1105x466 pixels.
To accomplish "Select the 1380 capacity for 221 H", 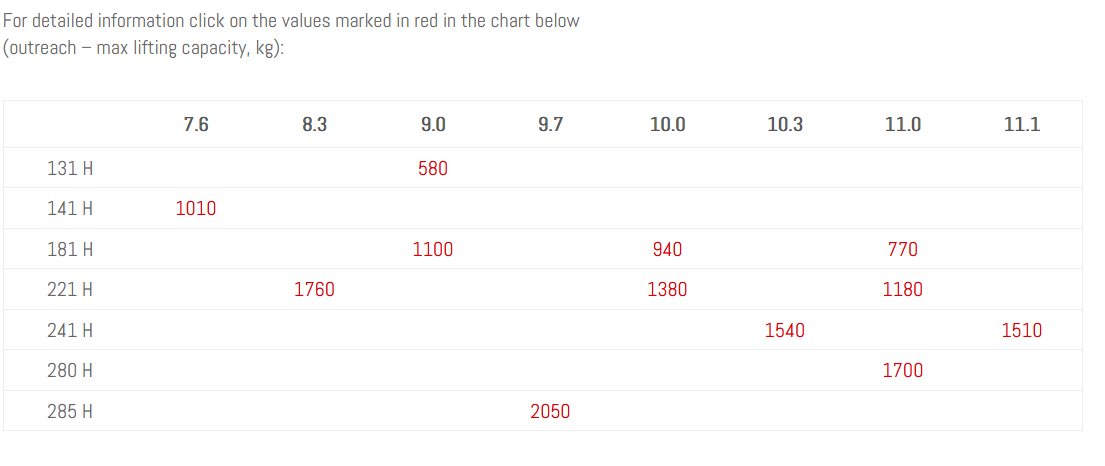I will (x=667, y=290).
